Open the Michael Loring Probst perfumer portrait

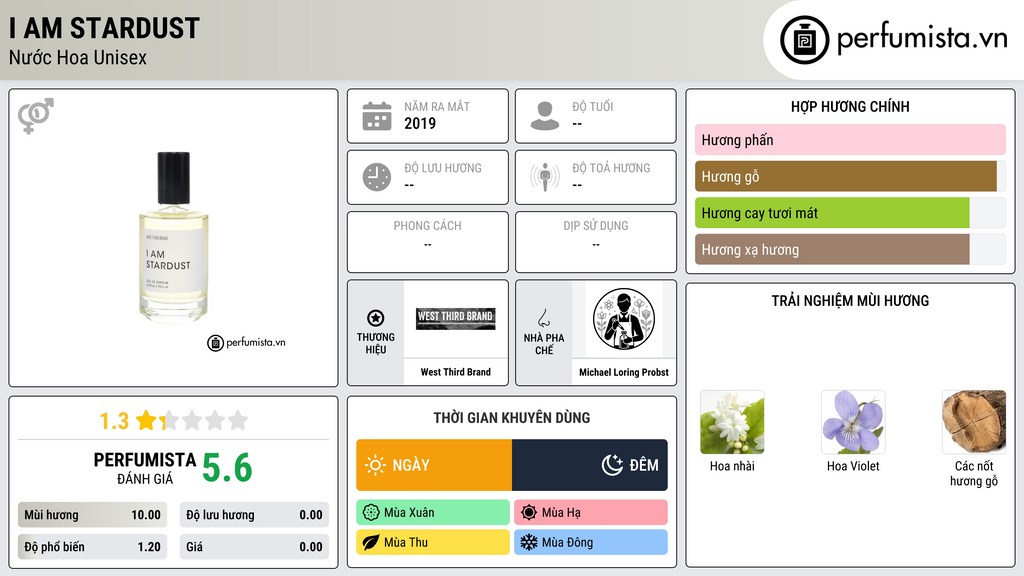pos(624,319)
